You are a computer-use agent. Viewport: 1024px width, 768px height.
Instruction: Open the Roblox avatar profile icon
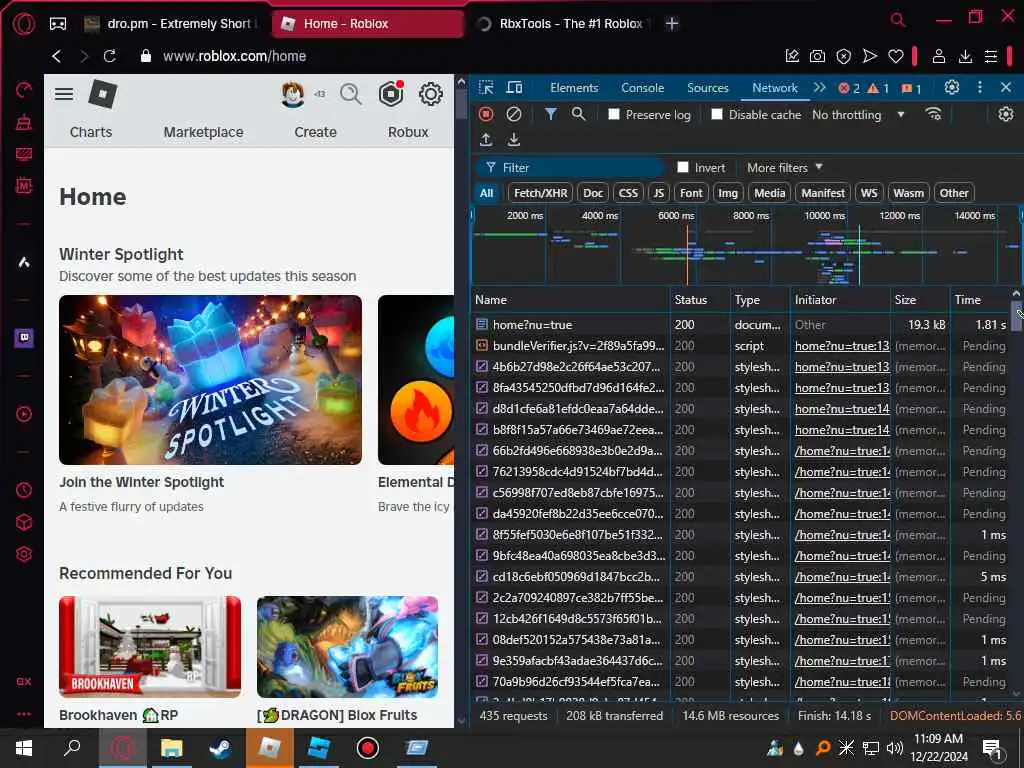293,95
